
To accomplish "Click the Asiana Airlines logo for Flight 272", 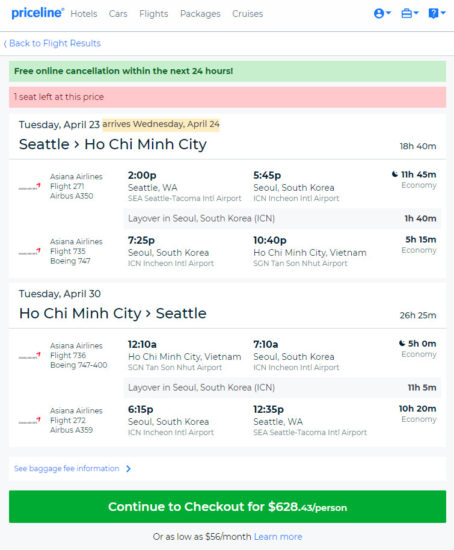I will [29, 421].
